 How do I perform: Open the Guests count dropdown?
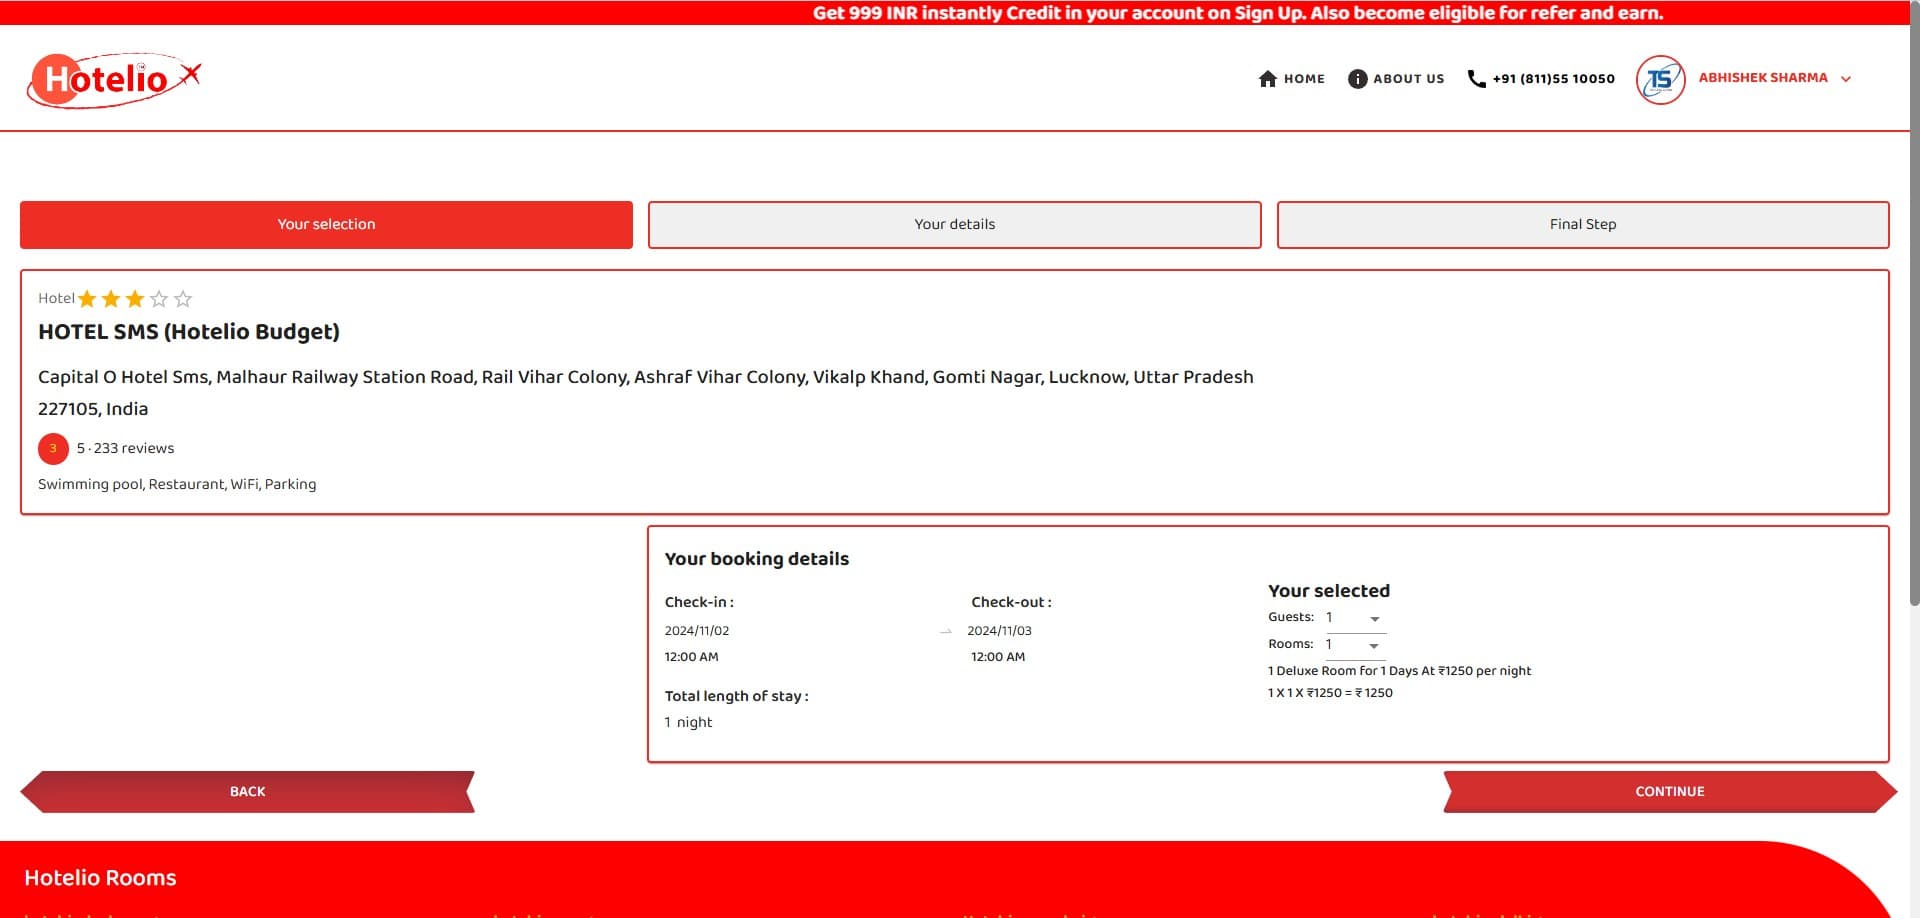pos(1354,619)
